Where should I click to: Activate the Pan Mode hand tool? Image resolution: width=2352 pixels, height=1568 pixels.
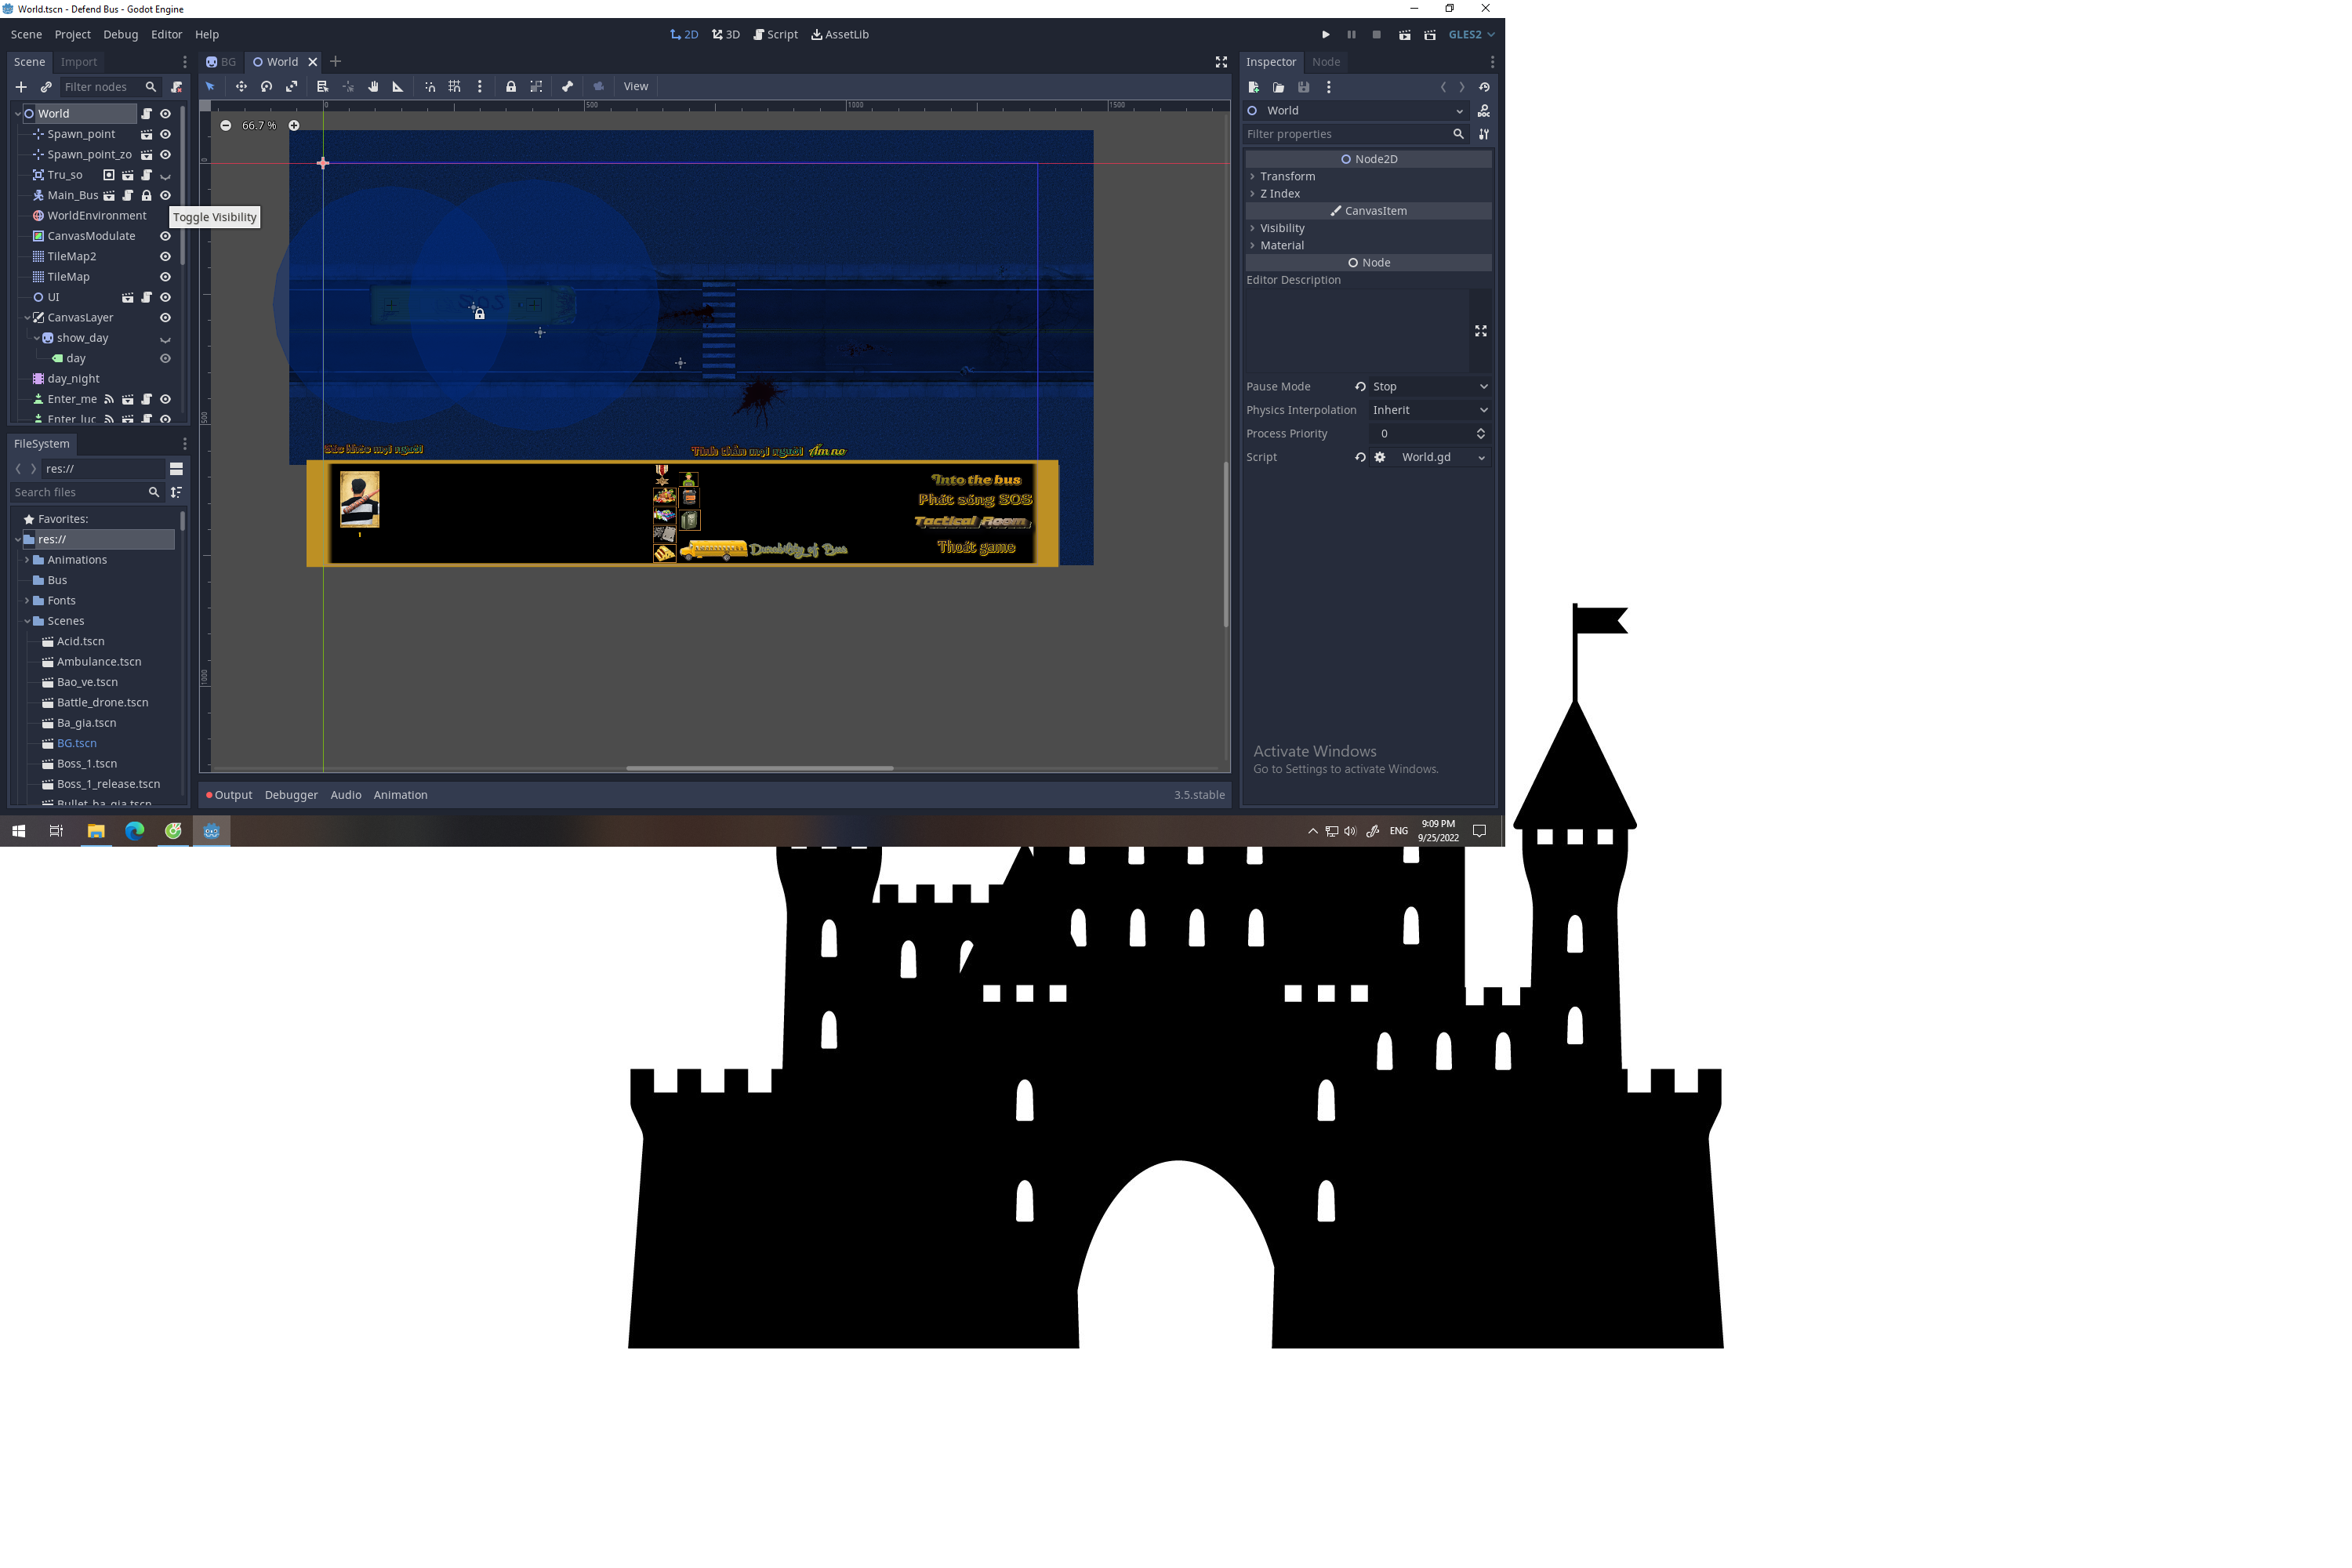[x=373, y=86]
